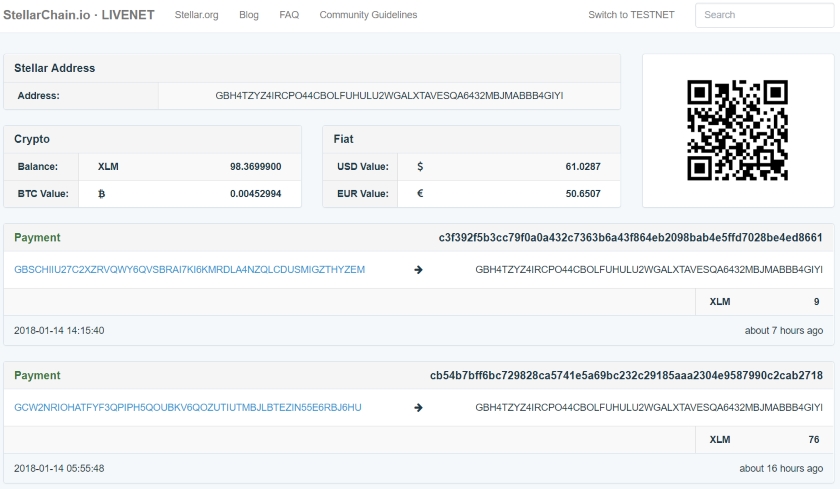The width and height of the screenshot is (840, 489).
Task: Click recipient address in cb54b7 payment
Action: (649, 408)
